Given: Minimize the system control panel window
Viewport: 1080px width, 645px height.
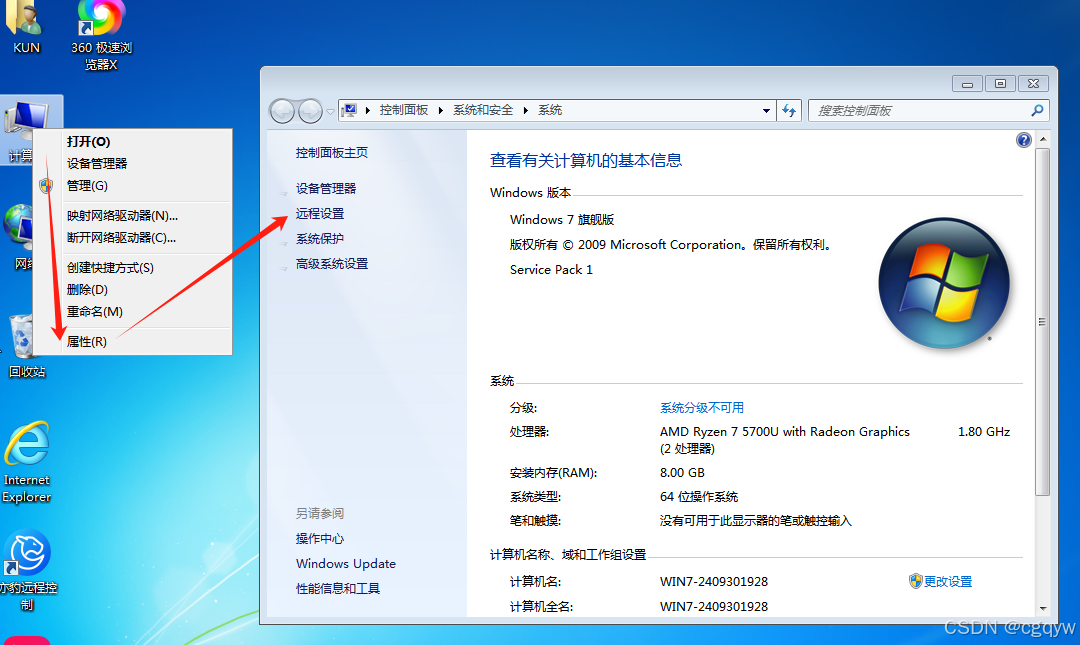Looking at the screenshot, I should click(x=967, y=83).
